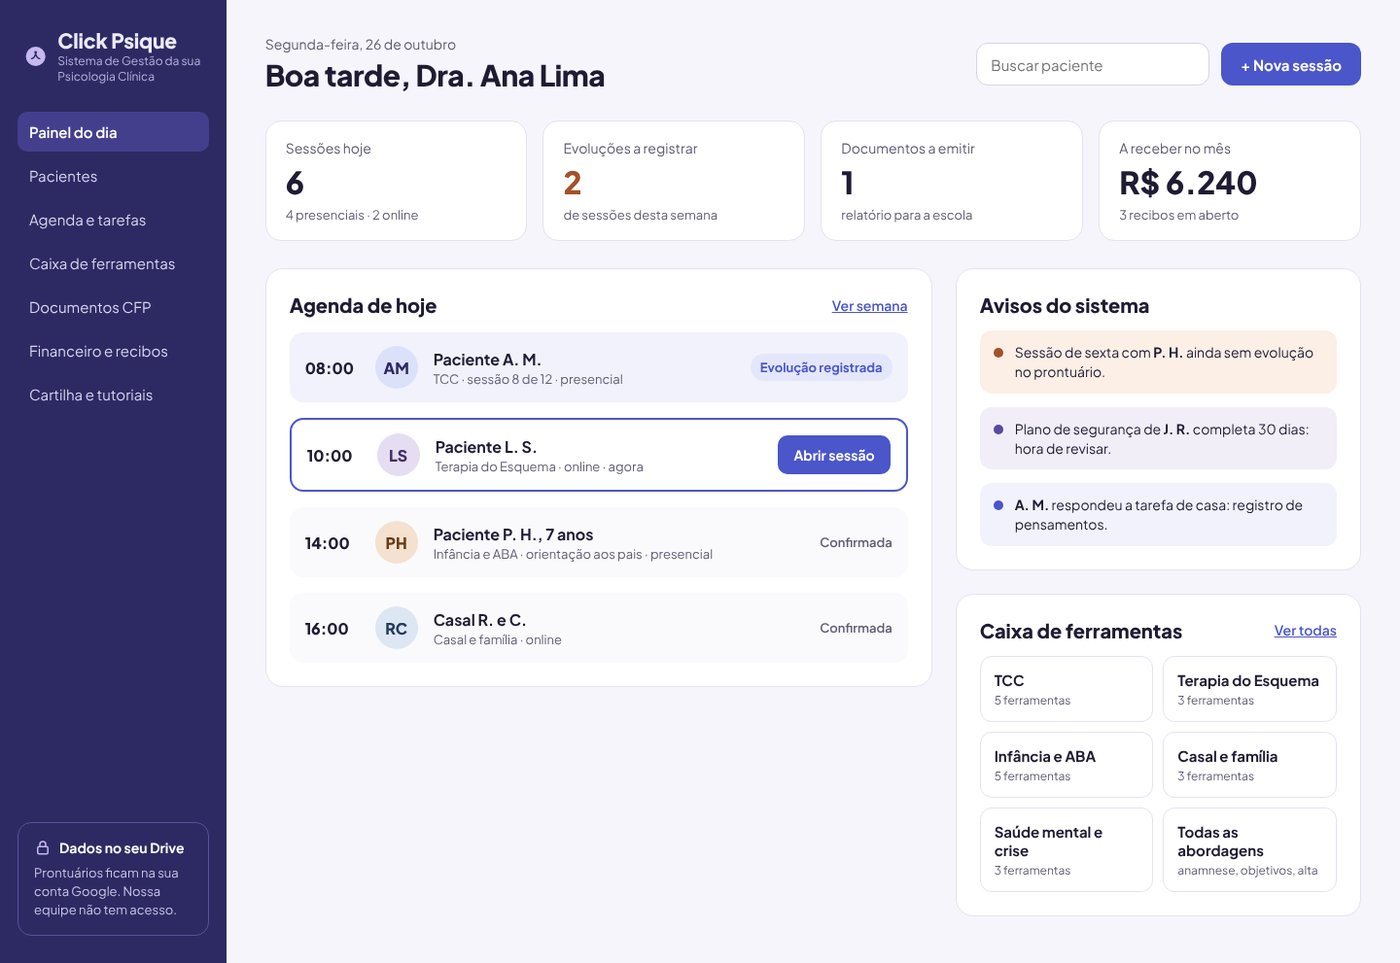The width and height of the screenshot is (1400, 963).
Task: Select the 08:00 Paciente A. M. appointment
Action: pyautogui.click(x=599, y=368)
